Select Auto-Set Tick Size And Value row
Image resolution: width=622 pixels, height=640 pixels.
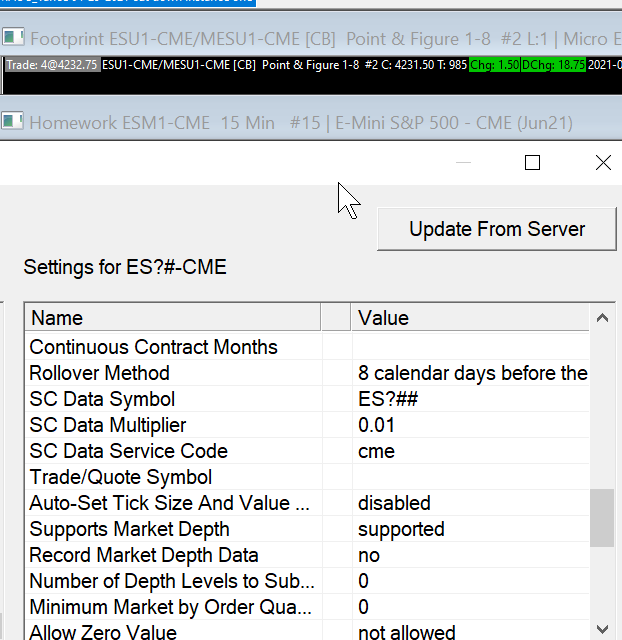point(307,503)
